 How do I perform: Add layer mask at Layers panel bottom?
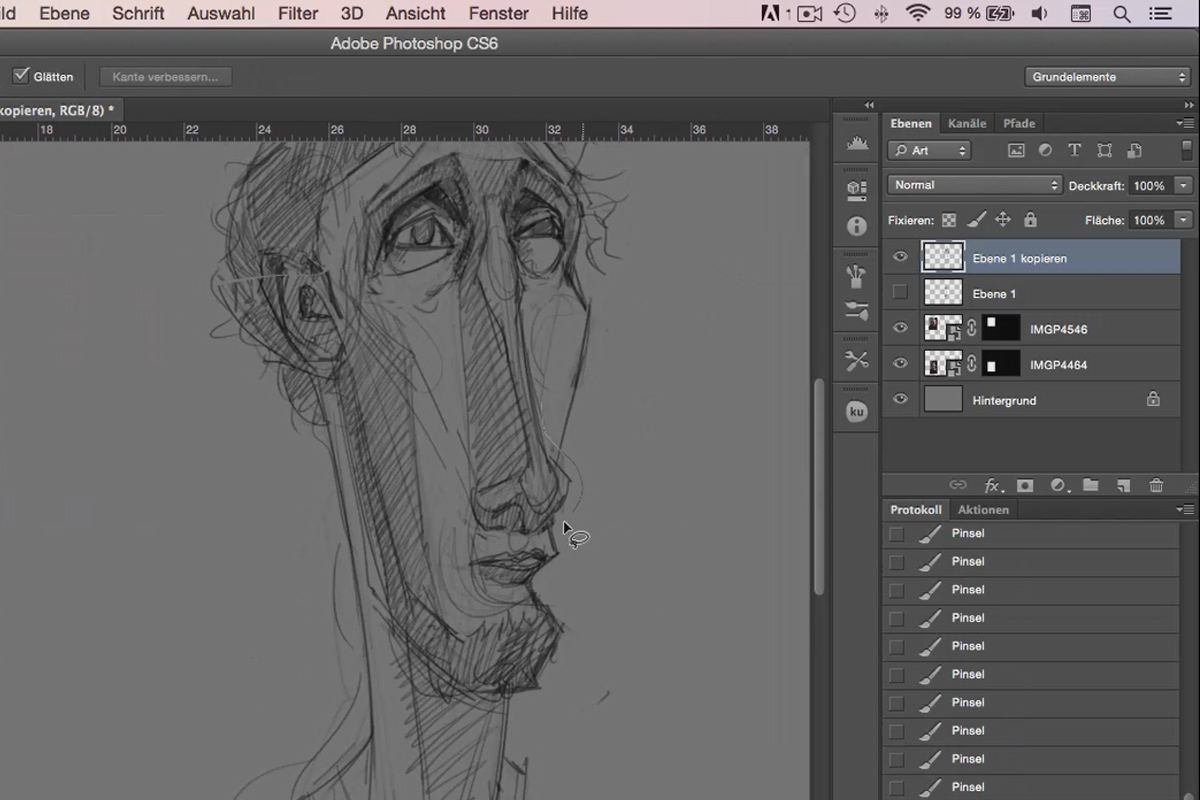tap(1025, 485)
